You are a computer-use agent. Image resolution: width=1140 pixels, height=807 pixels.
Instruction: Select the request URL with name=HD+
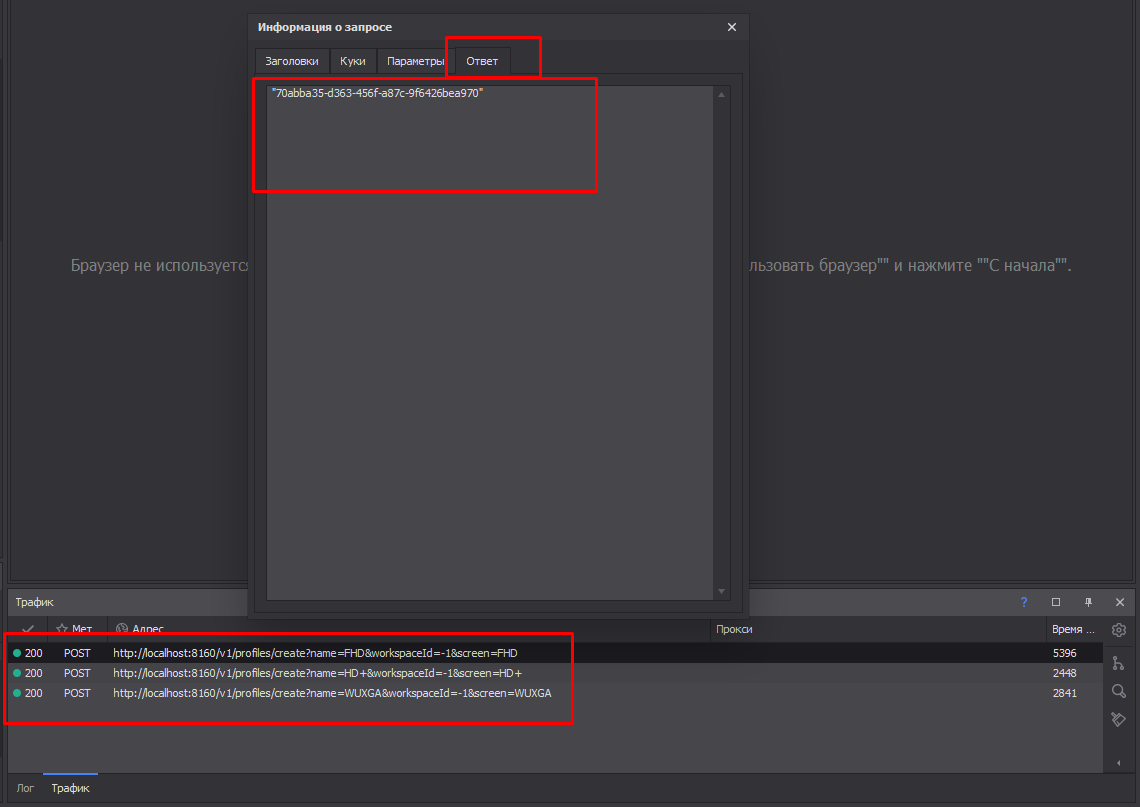point(317,673)
